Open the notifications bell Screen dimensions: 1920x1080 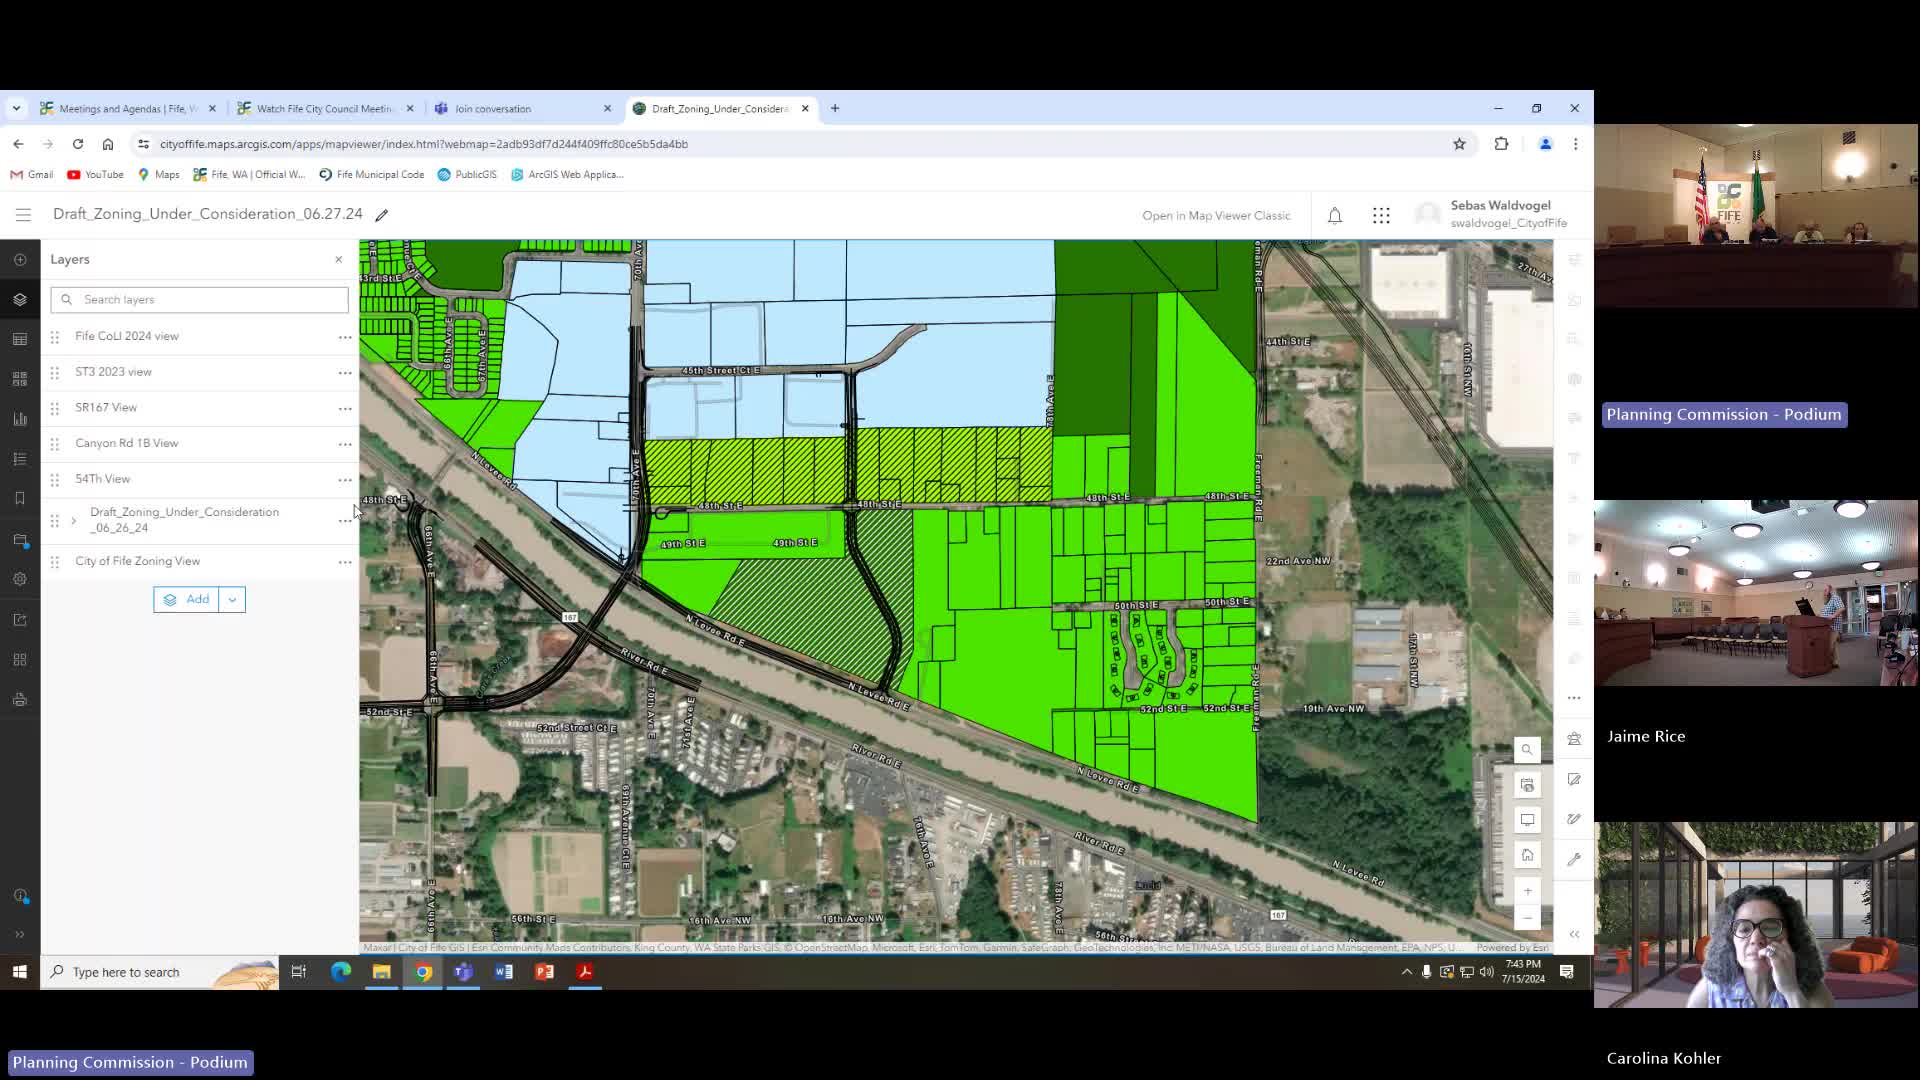pyautogui.click(x=1334, y=215)
